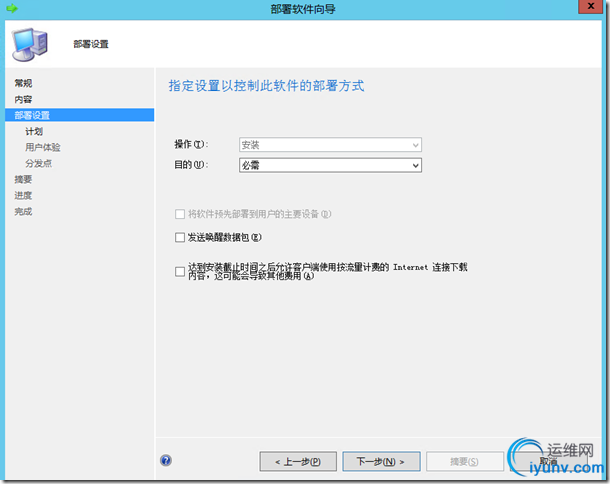This screenshot has height=484, width=610.
Task: Close the 部署软件向导 window
Action: tap(591, 6)
